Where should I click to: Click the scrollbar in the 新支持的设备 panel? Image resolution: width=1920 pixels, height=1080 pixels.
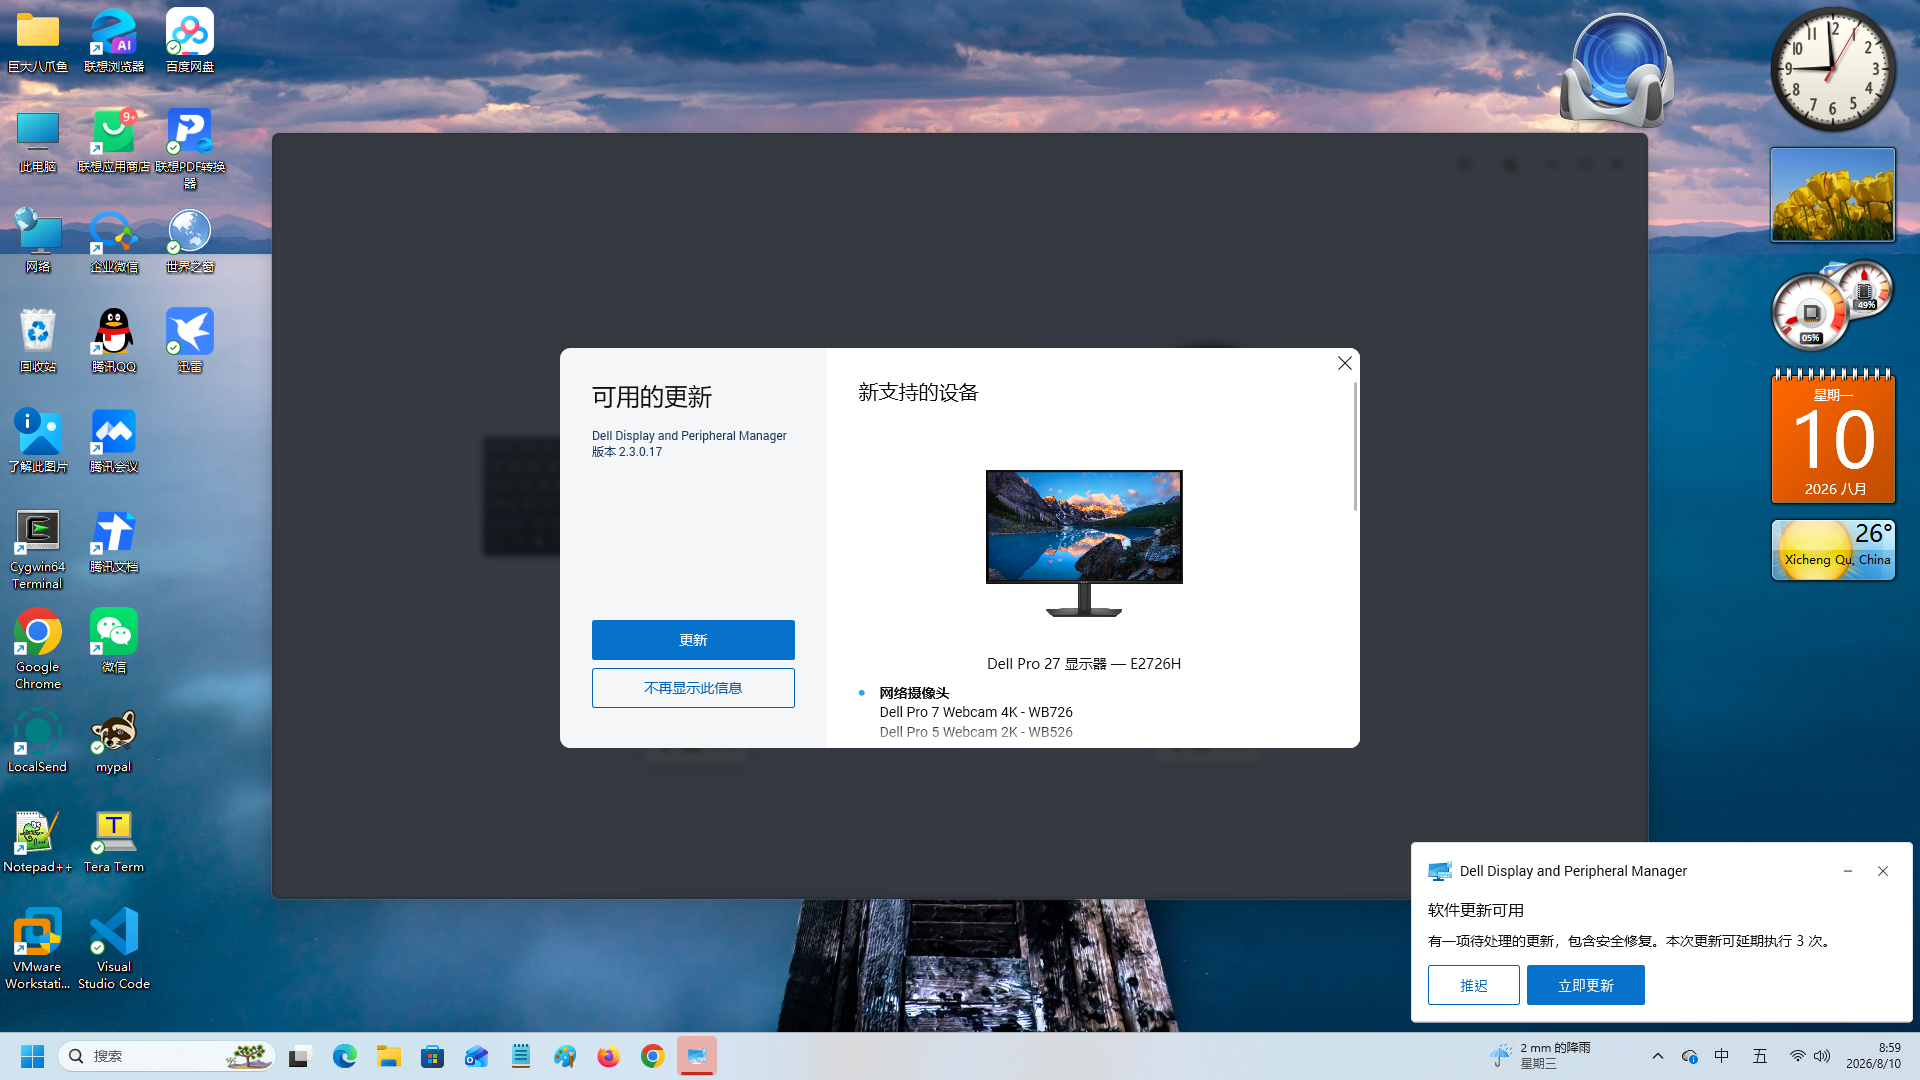tap(1355, 446)
